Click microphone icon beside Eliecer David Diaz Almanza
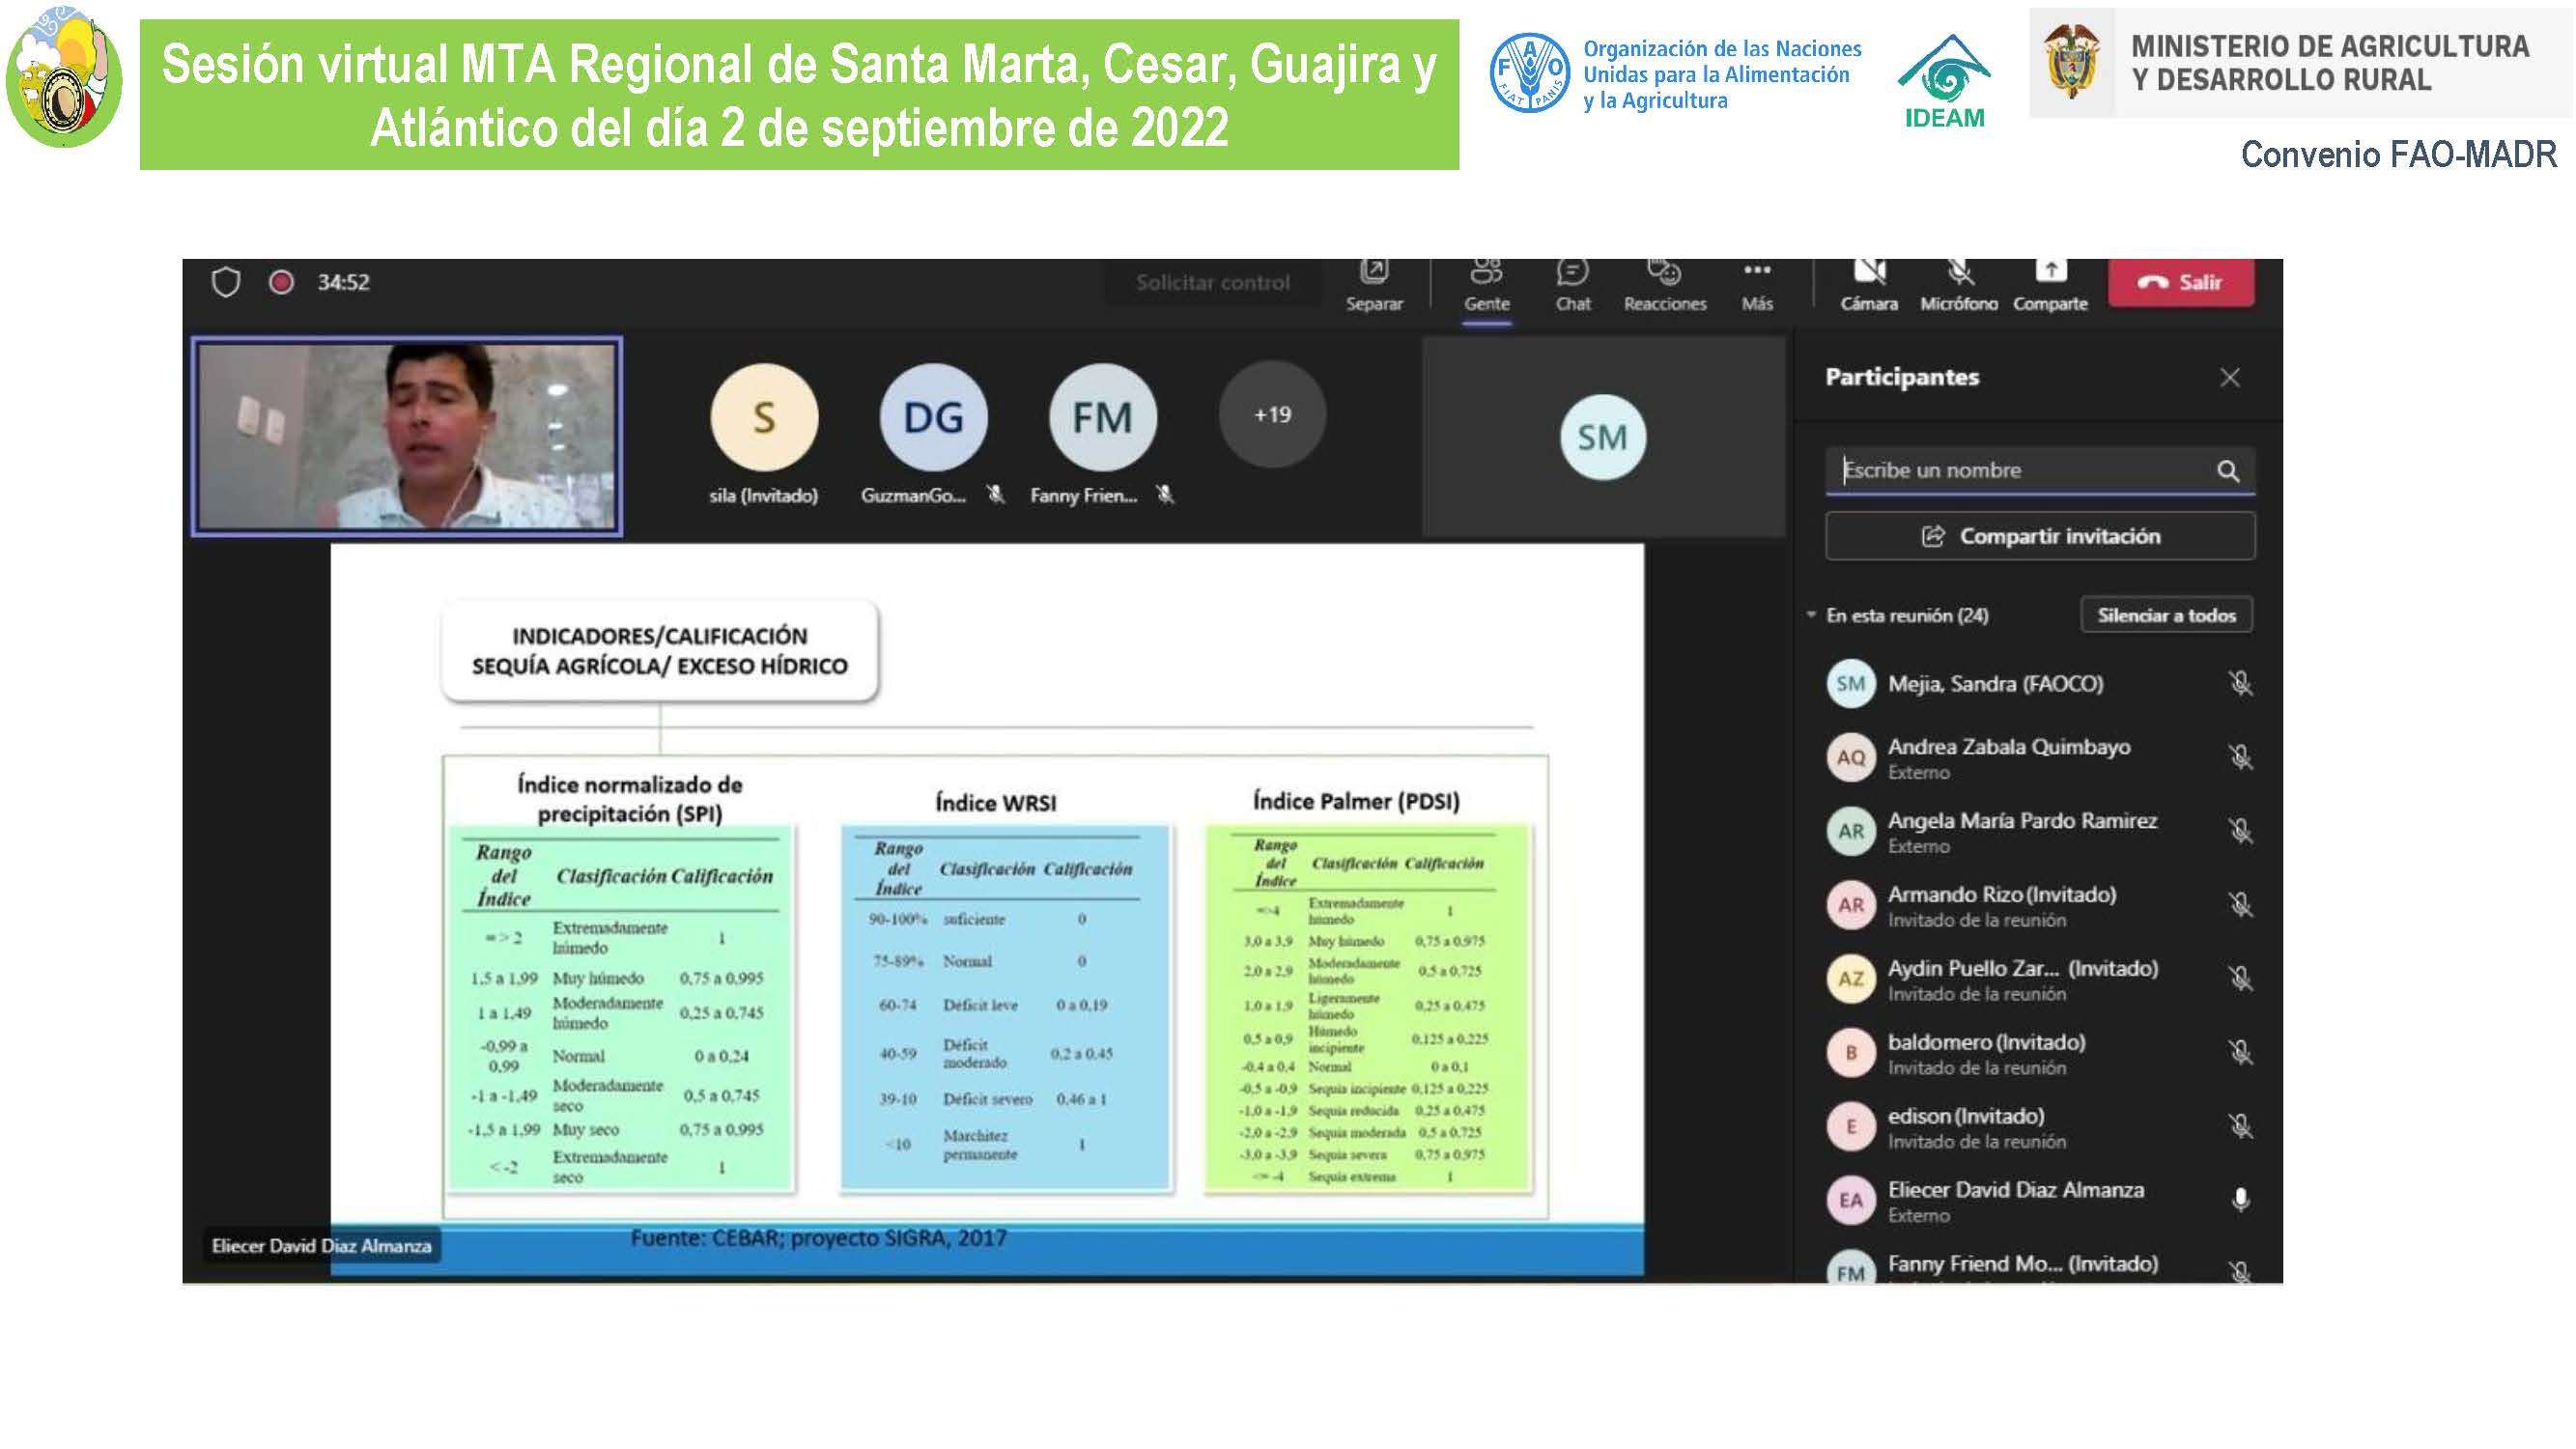Screen dimensions: 2576x1449 2240,1200
